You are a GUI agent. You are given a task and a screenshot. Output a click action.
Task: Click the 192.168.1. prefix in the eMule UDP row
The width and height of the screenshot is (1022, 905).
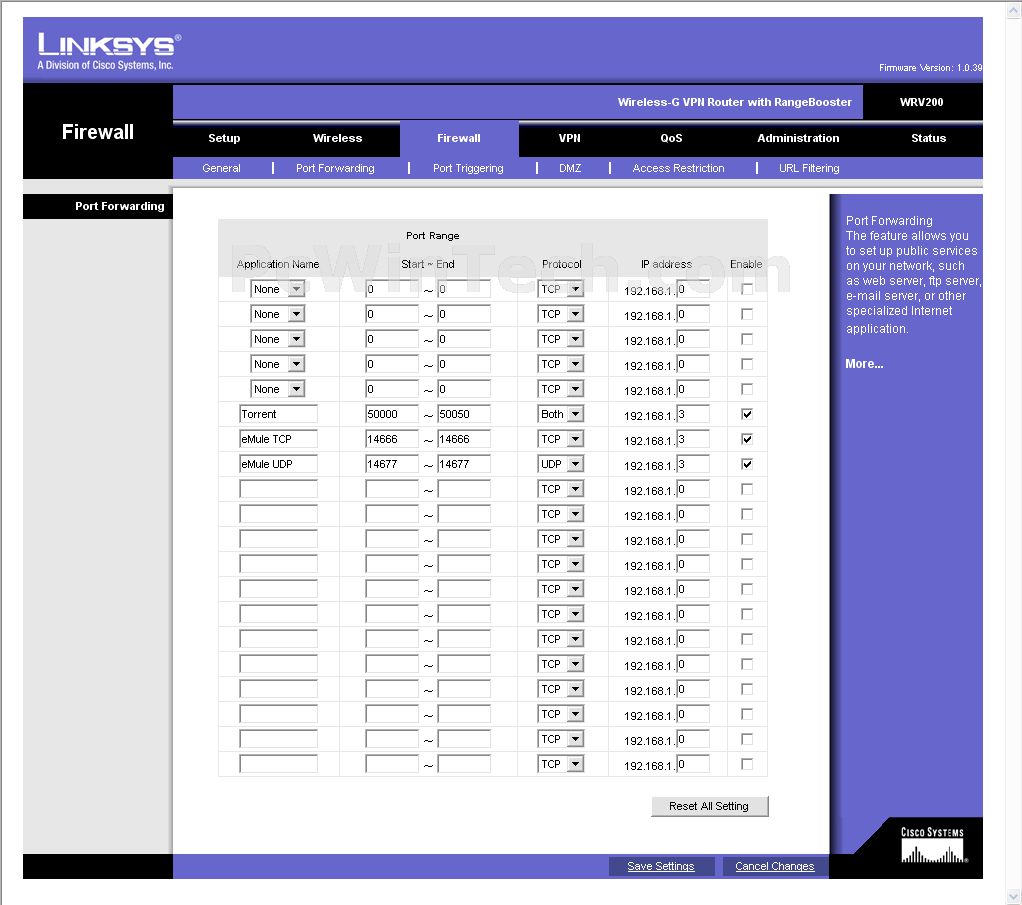pyautogui.click(x=649, y=466)
